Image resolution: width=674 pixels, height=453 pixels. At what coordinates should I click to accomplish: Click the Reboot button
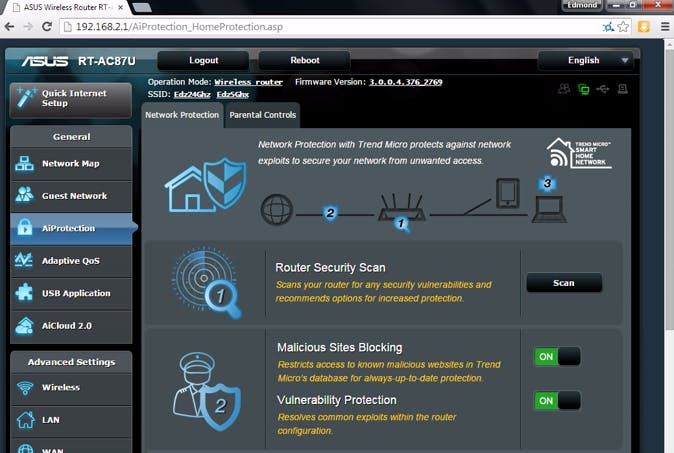pyautogui.click(x=305, y=61)
